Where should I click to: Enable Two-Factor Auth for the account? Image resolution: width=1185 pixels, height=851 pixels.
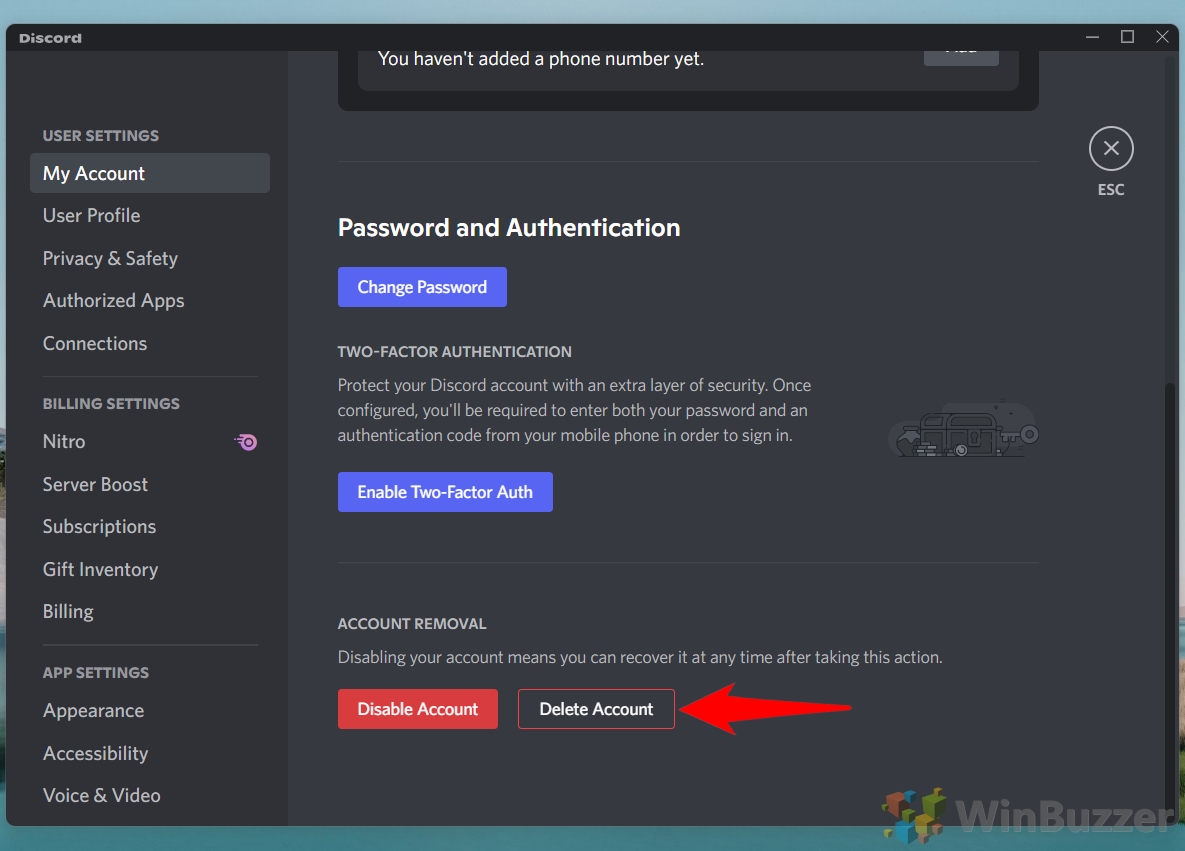click(x=444, y=491)
